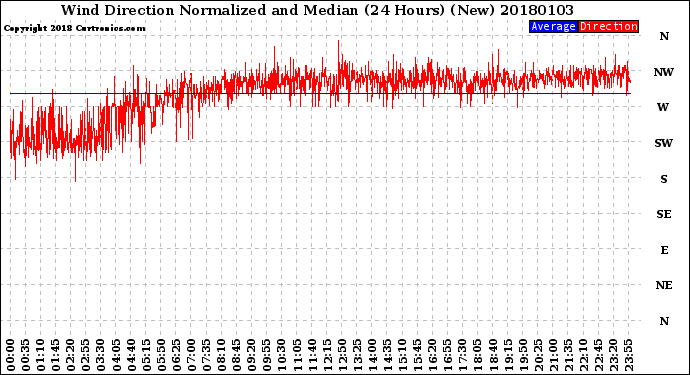Click the '09:20' time axis label
Screen dimensions: 690x375
point(251,355)
